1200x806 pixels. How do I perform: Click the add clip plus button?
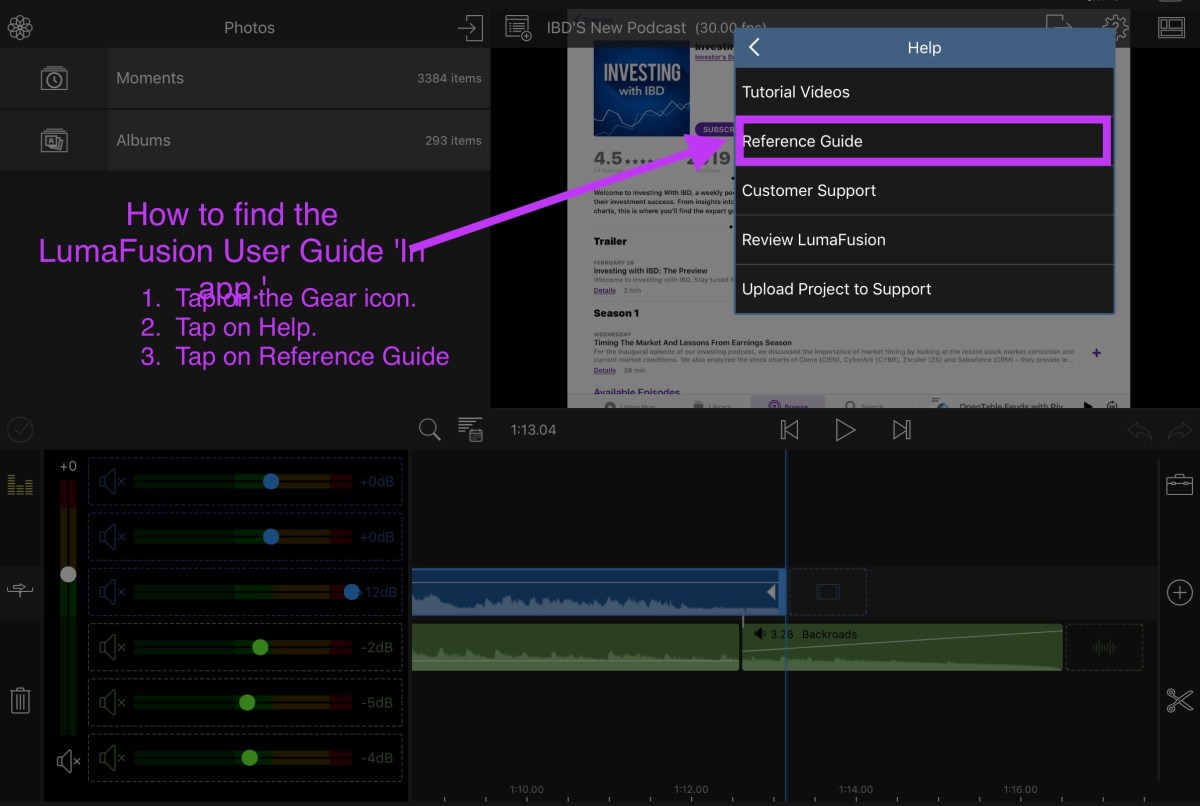click(x=1179, y=592)
